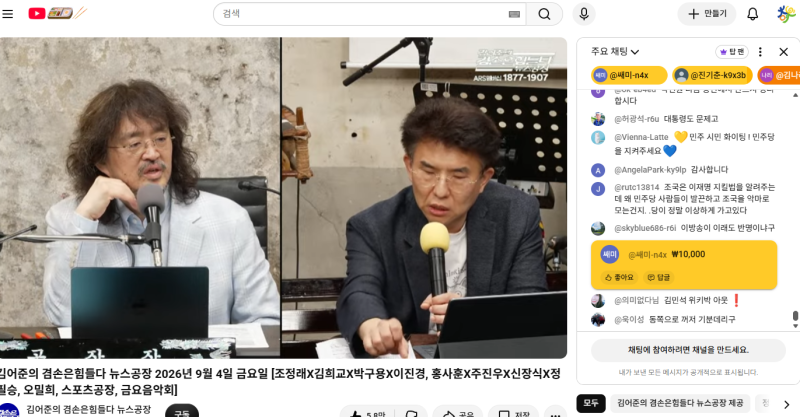
Task: Select the 모두 filter chip
Action: (591, 403)
